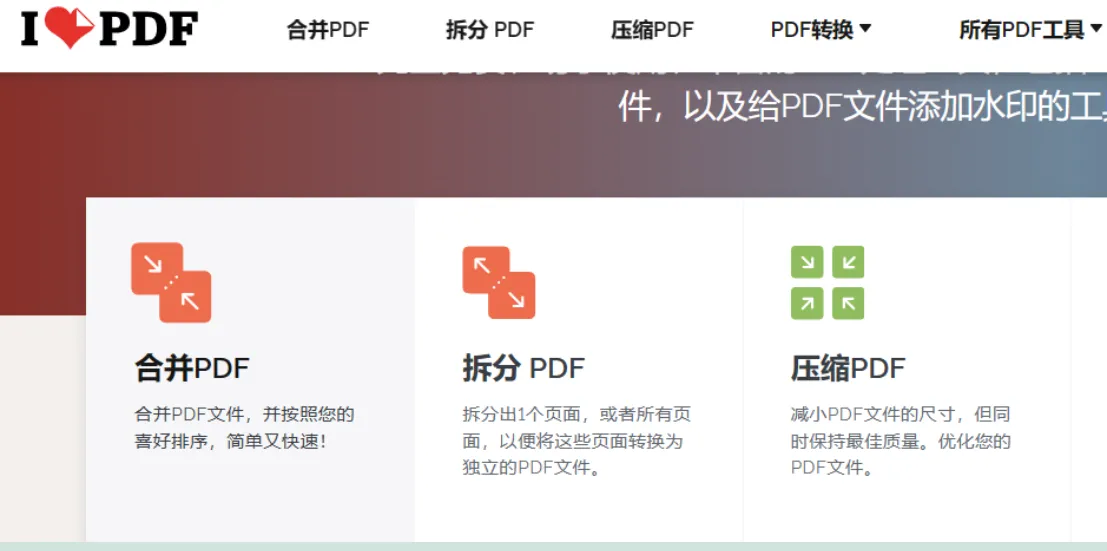
Task: Click the iLovePDF logo
Action: (x=109, y=29)
